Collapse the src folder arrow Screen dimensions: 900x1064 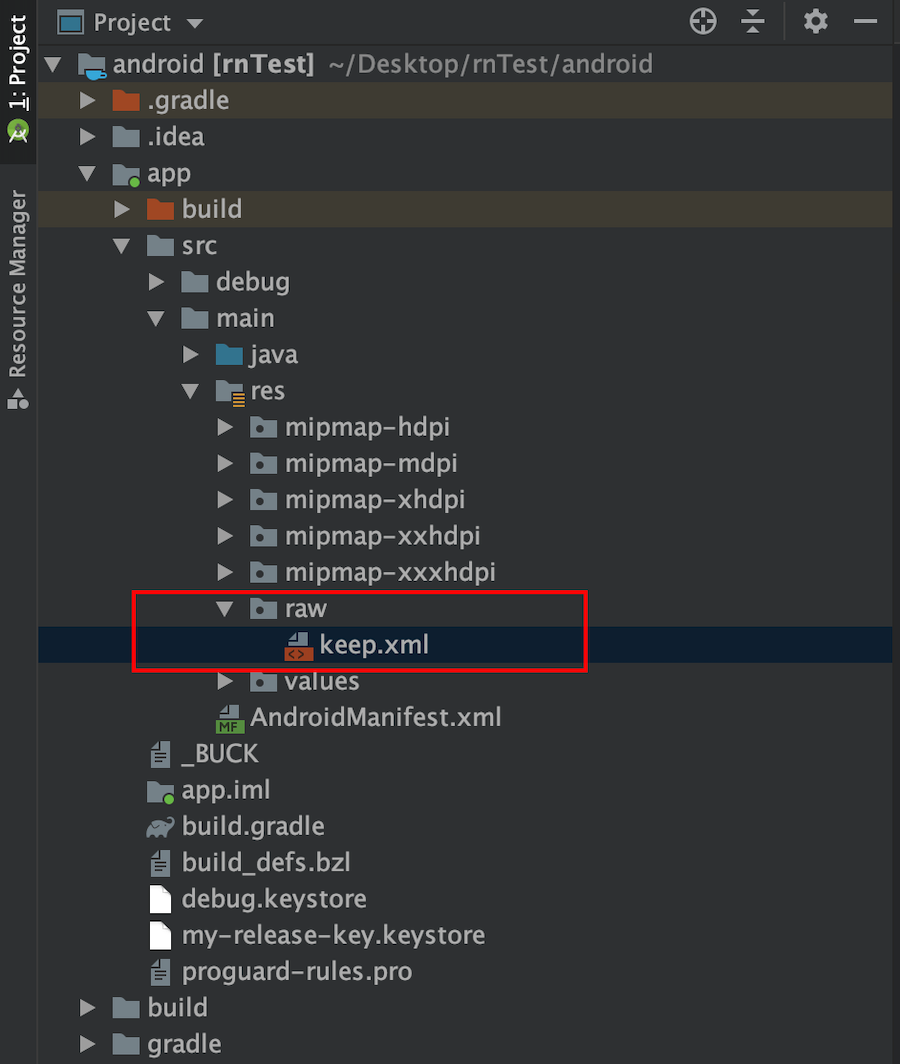(x=122, y=246)
